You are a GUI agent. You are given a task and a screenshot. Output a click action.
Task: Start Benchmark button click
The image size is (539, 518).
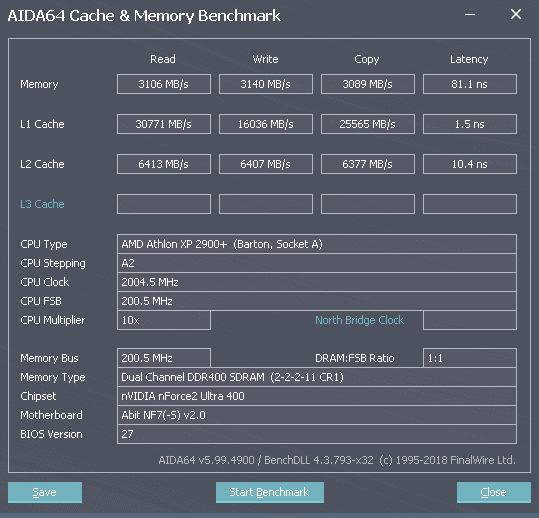coord(270,492)
